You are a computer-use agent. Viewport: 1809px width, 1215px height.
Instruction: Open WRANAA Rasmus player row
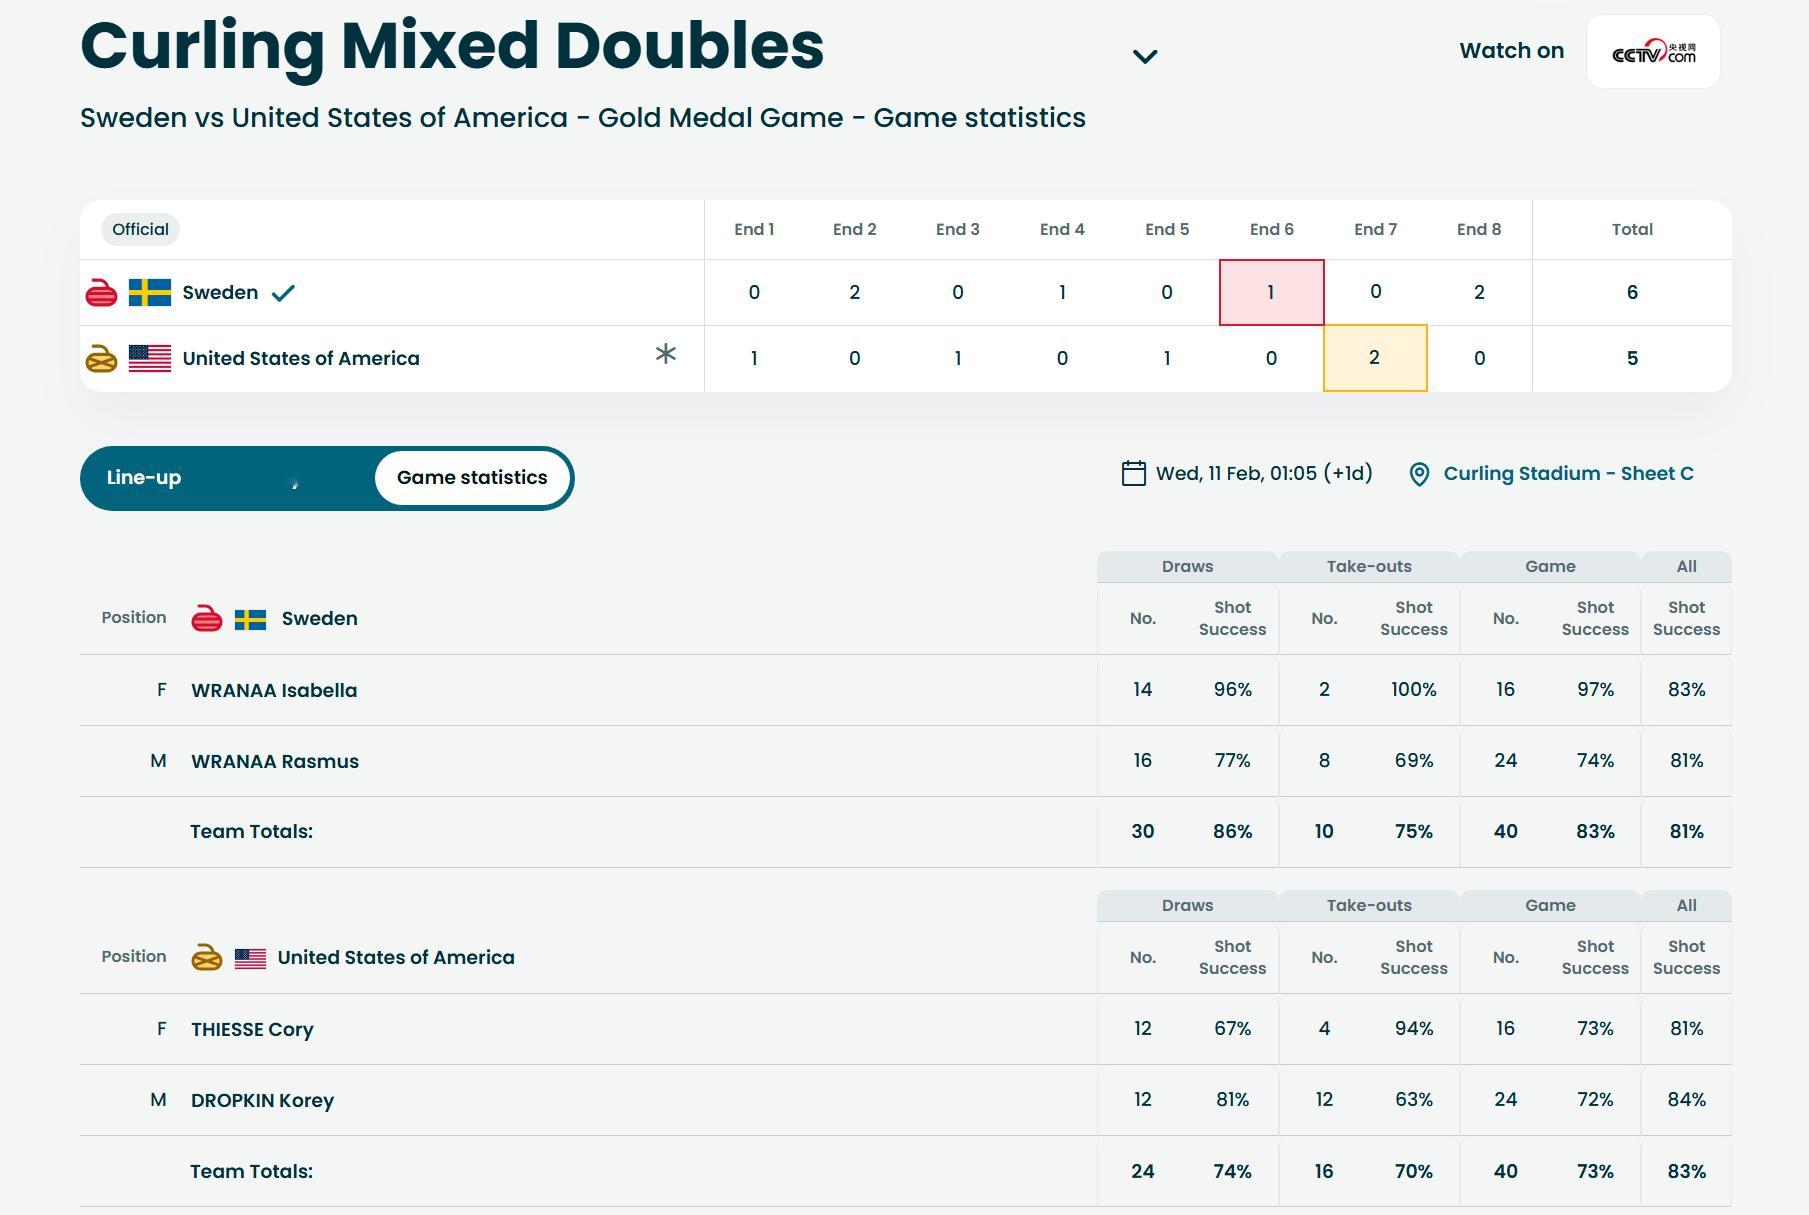(x=905, y=761)
